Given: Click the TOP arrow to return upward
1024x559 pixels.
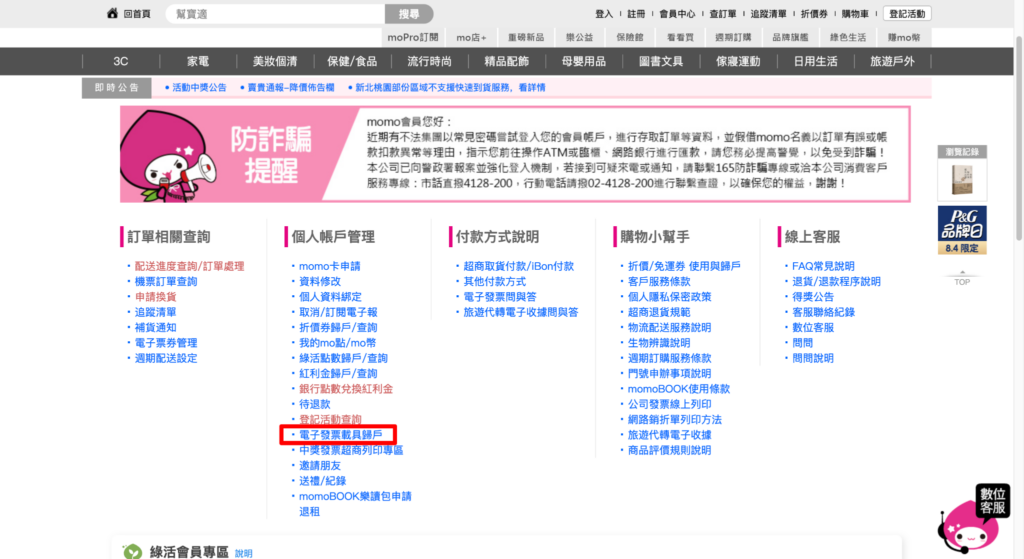Looking at the screenshot, I should coord(962,278).
